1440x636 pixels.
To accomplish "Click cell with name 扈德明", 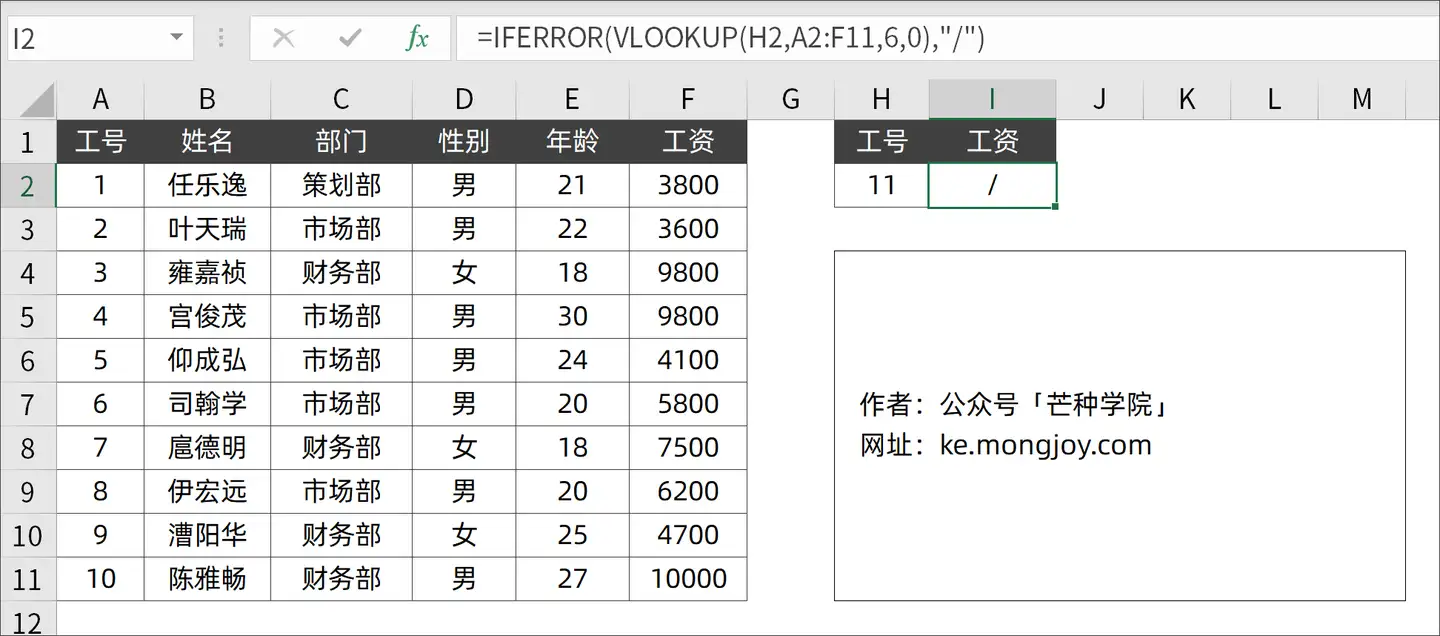I will (x=207, y=447).
